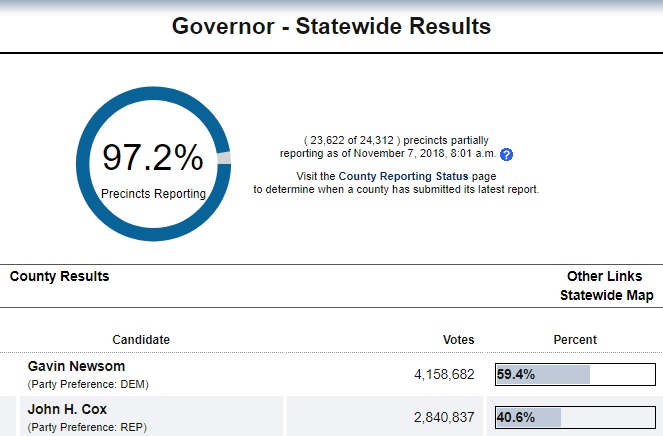Click the Governor - Statewide Results title
This screenshot has height=436, width=663.
331,27
